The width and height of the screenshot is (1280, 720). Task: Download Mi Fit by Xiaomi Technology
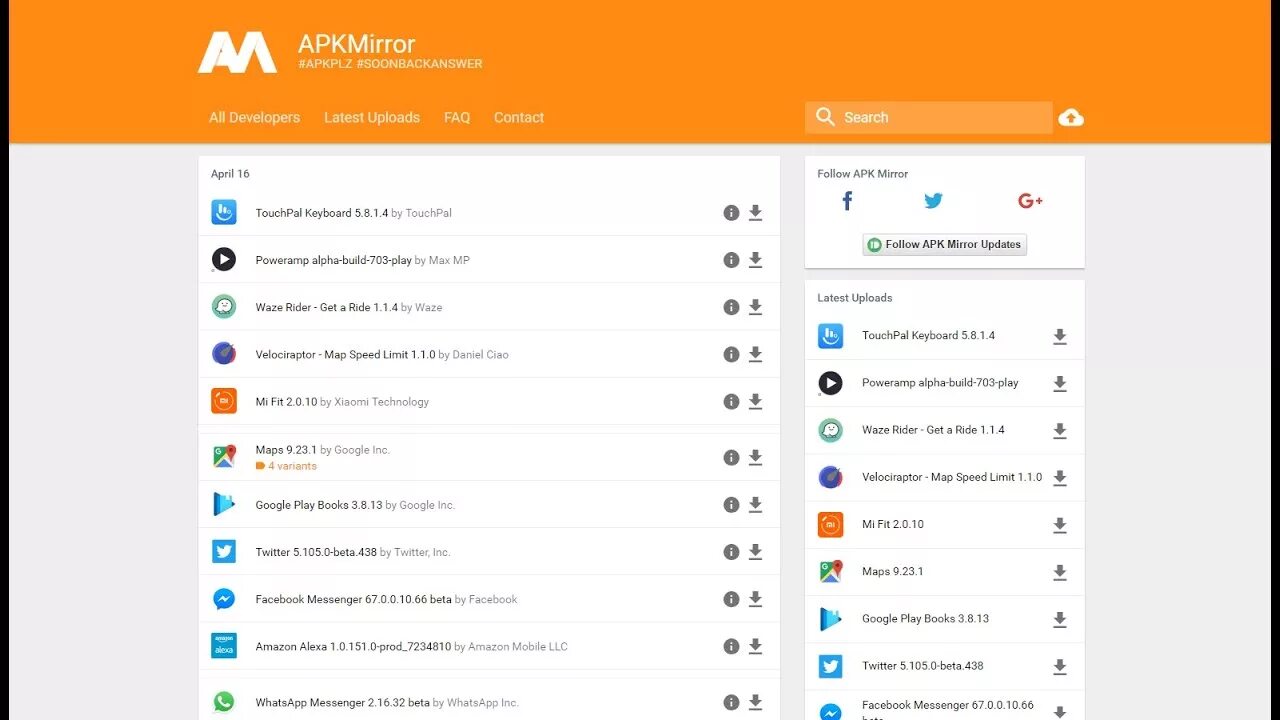pos(756,401)
